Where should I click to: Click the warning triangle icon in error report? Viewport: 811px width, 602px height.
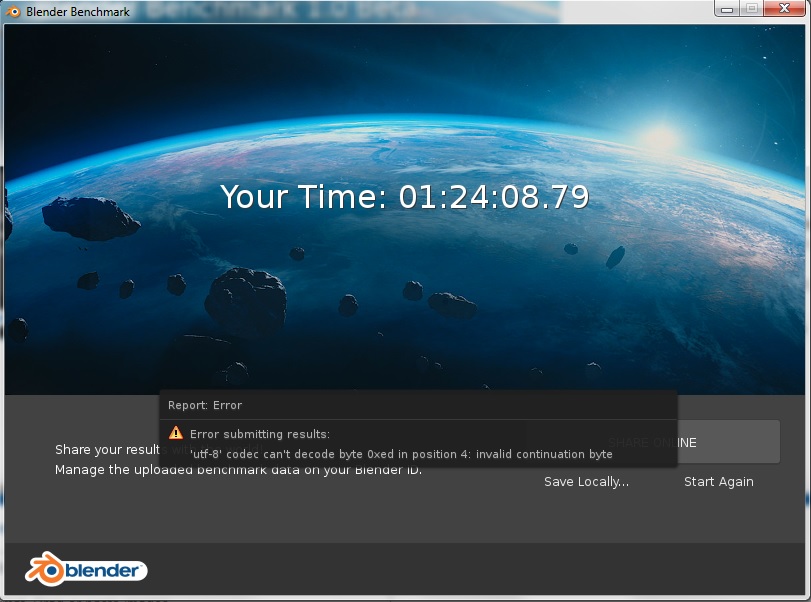pos(176,433)
